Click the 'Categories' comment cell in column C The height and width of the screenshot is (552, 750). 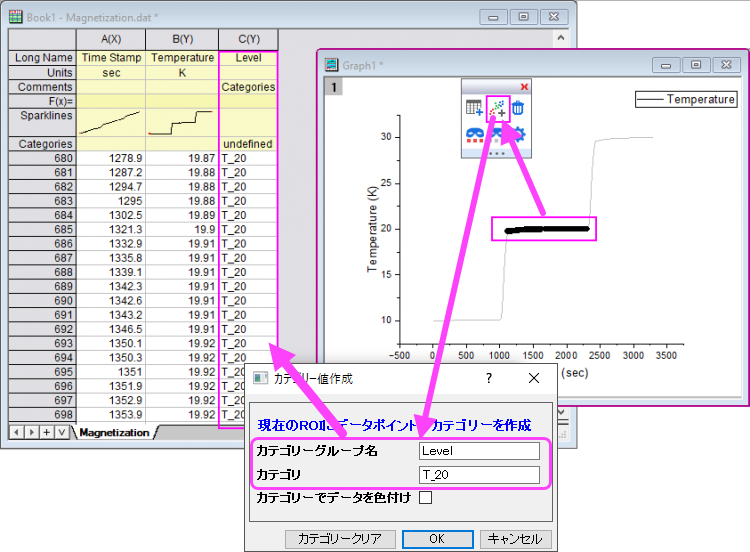(248, 87)
